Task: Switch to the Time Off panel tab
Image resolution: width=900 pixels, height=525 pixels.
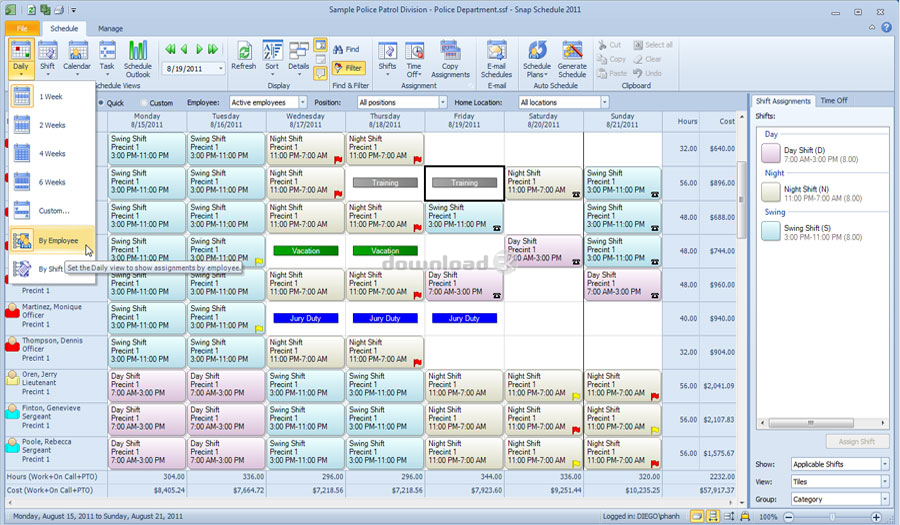Action: click(x=834, y=100)
